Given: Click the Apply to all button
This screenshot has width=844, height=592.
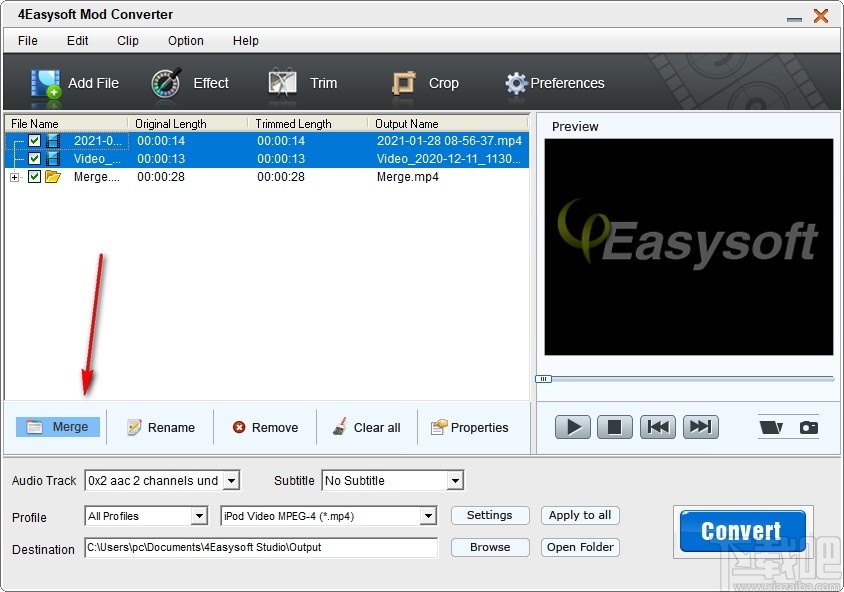Looking at the screenshot, I should tap(580, 516).
